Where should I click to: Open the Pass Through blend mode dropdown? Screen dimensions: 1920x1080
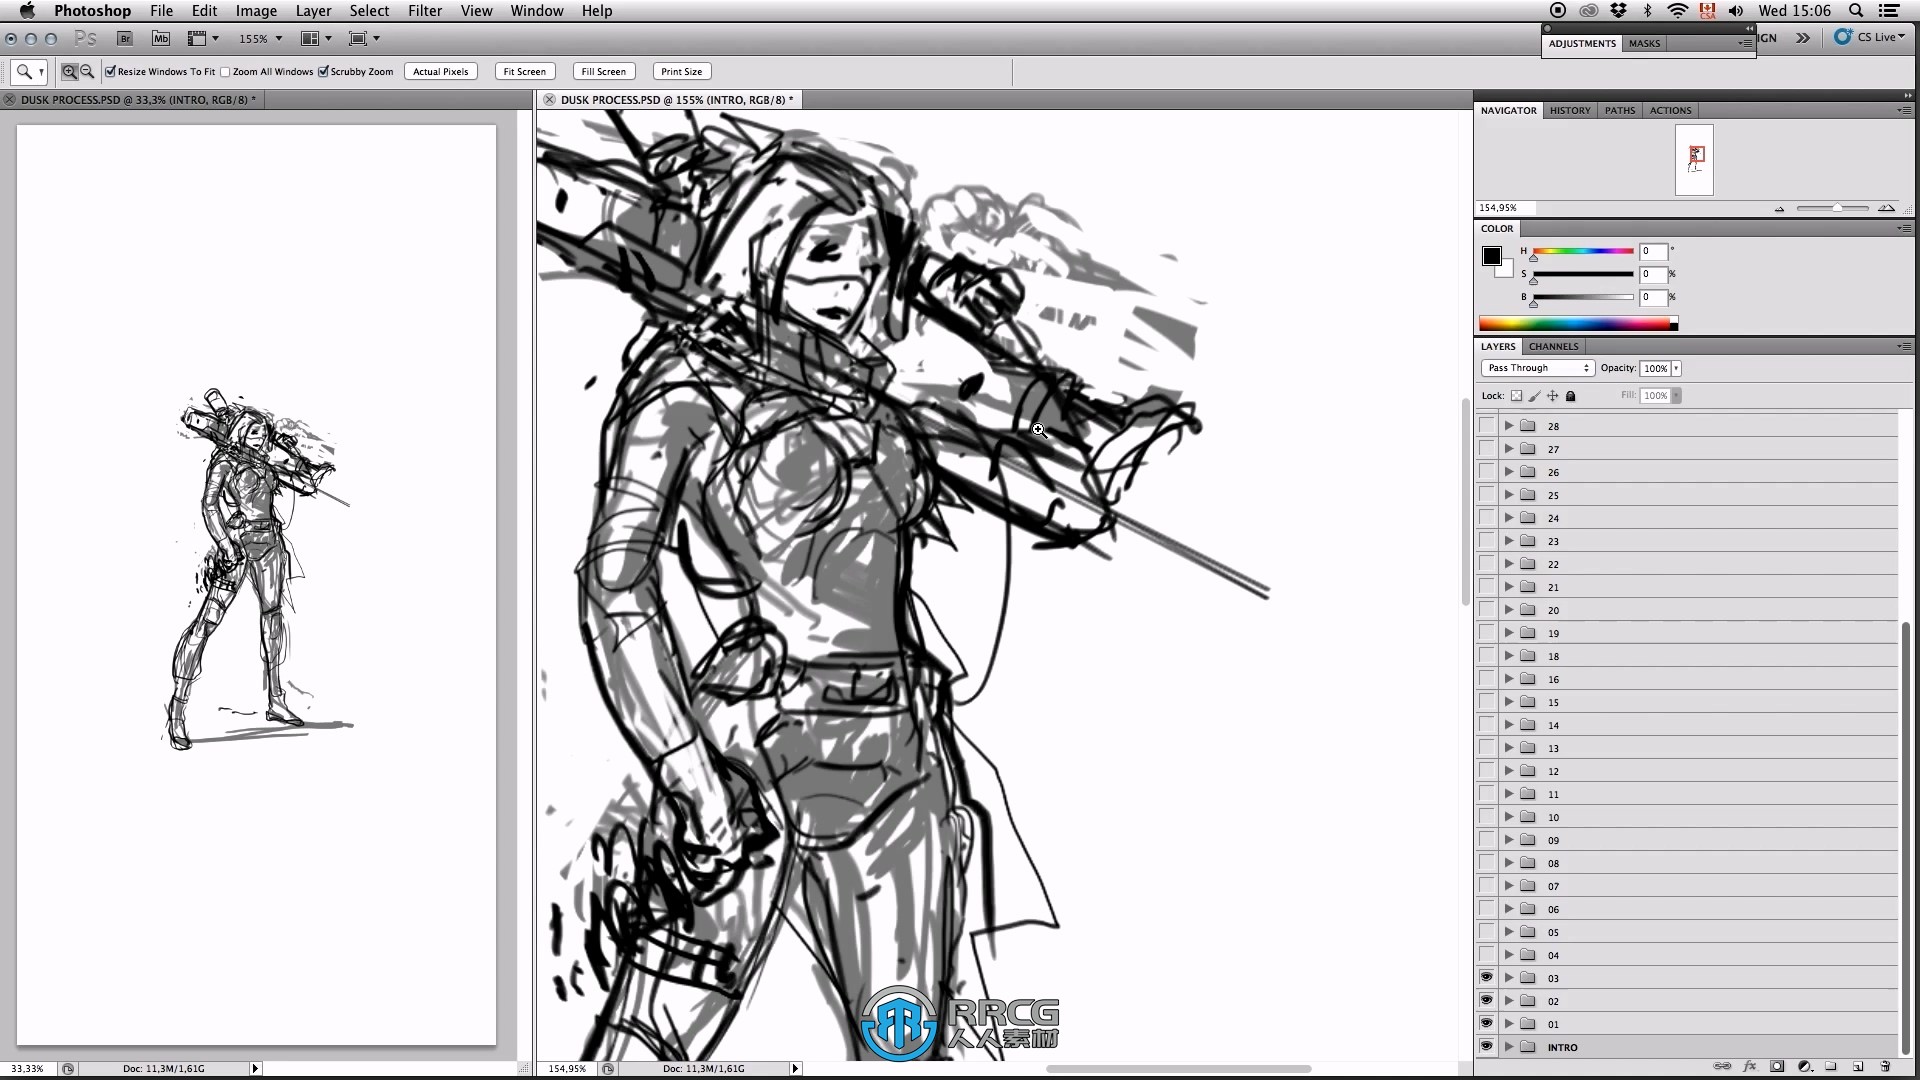point(1537,368)
